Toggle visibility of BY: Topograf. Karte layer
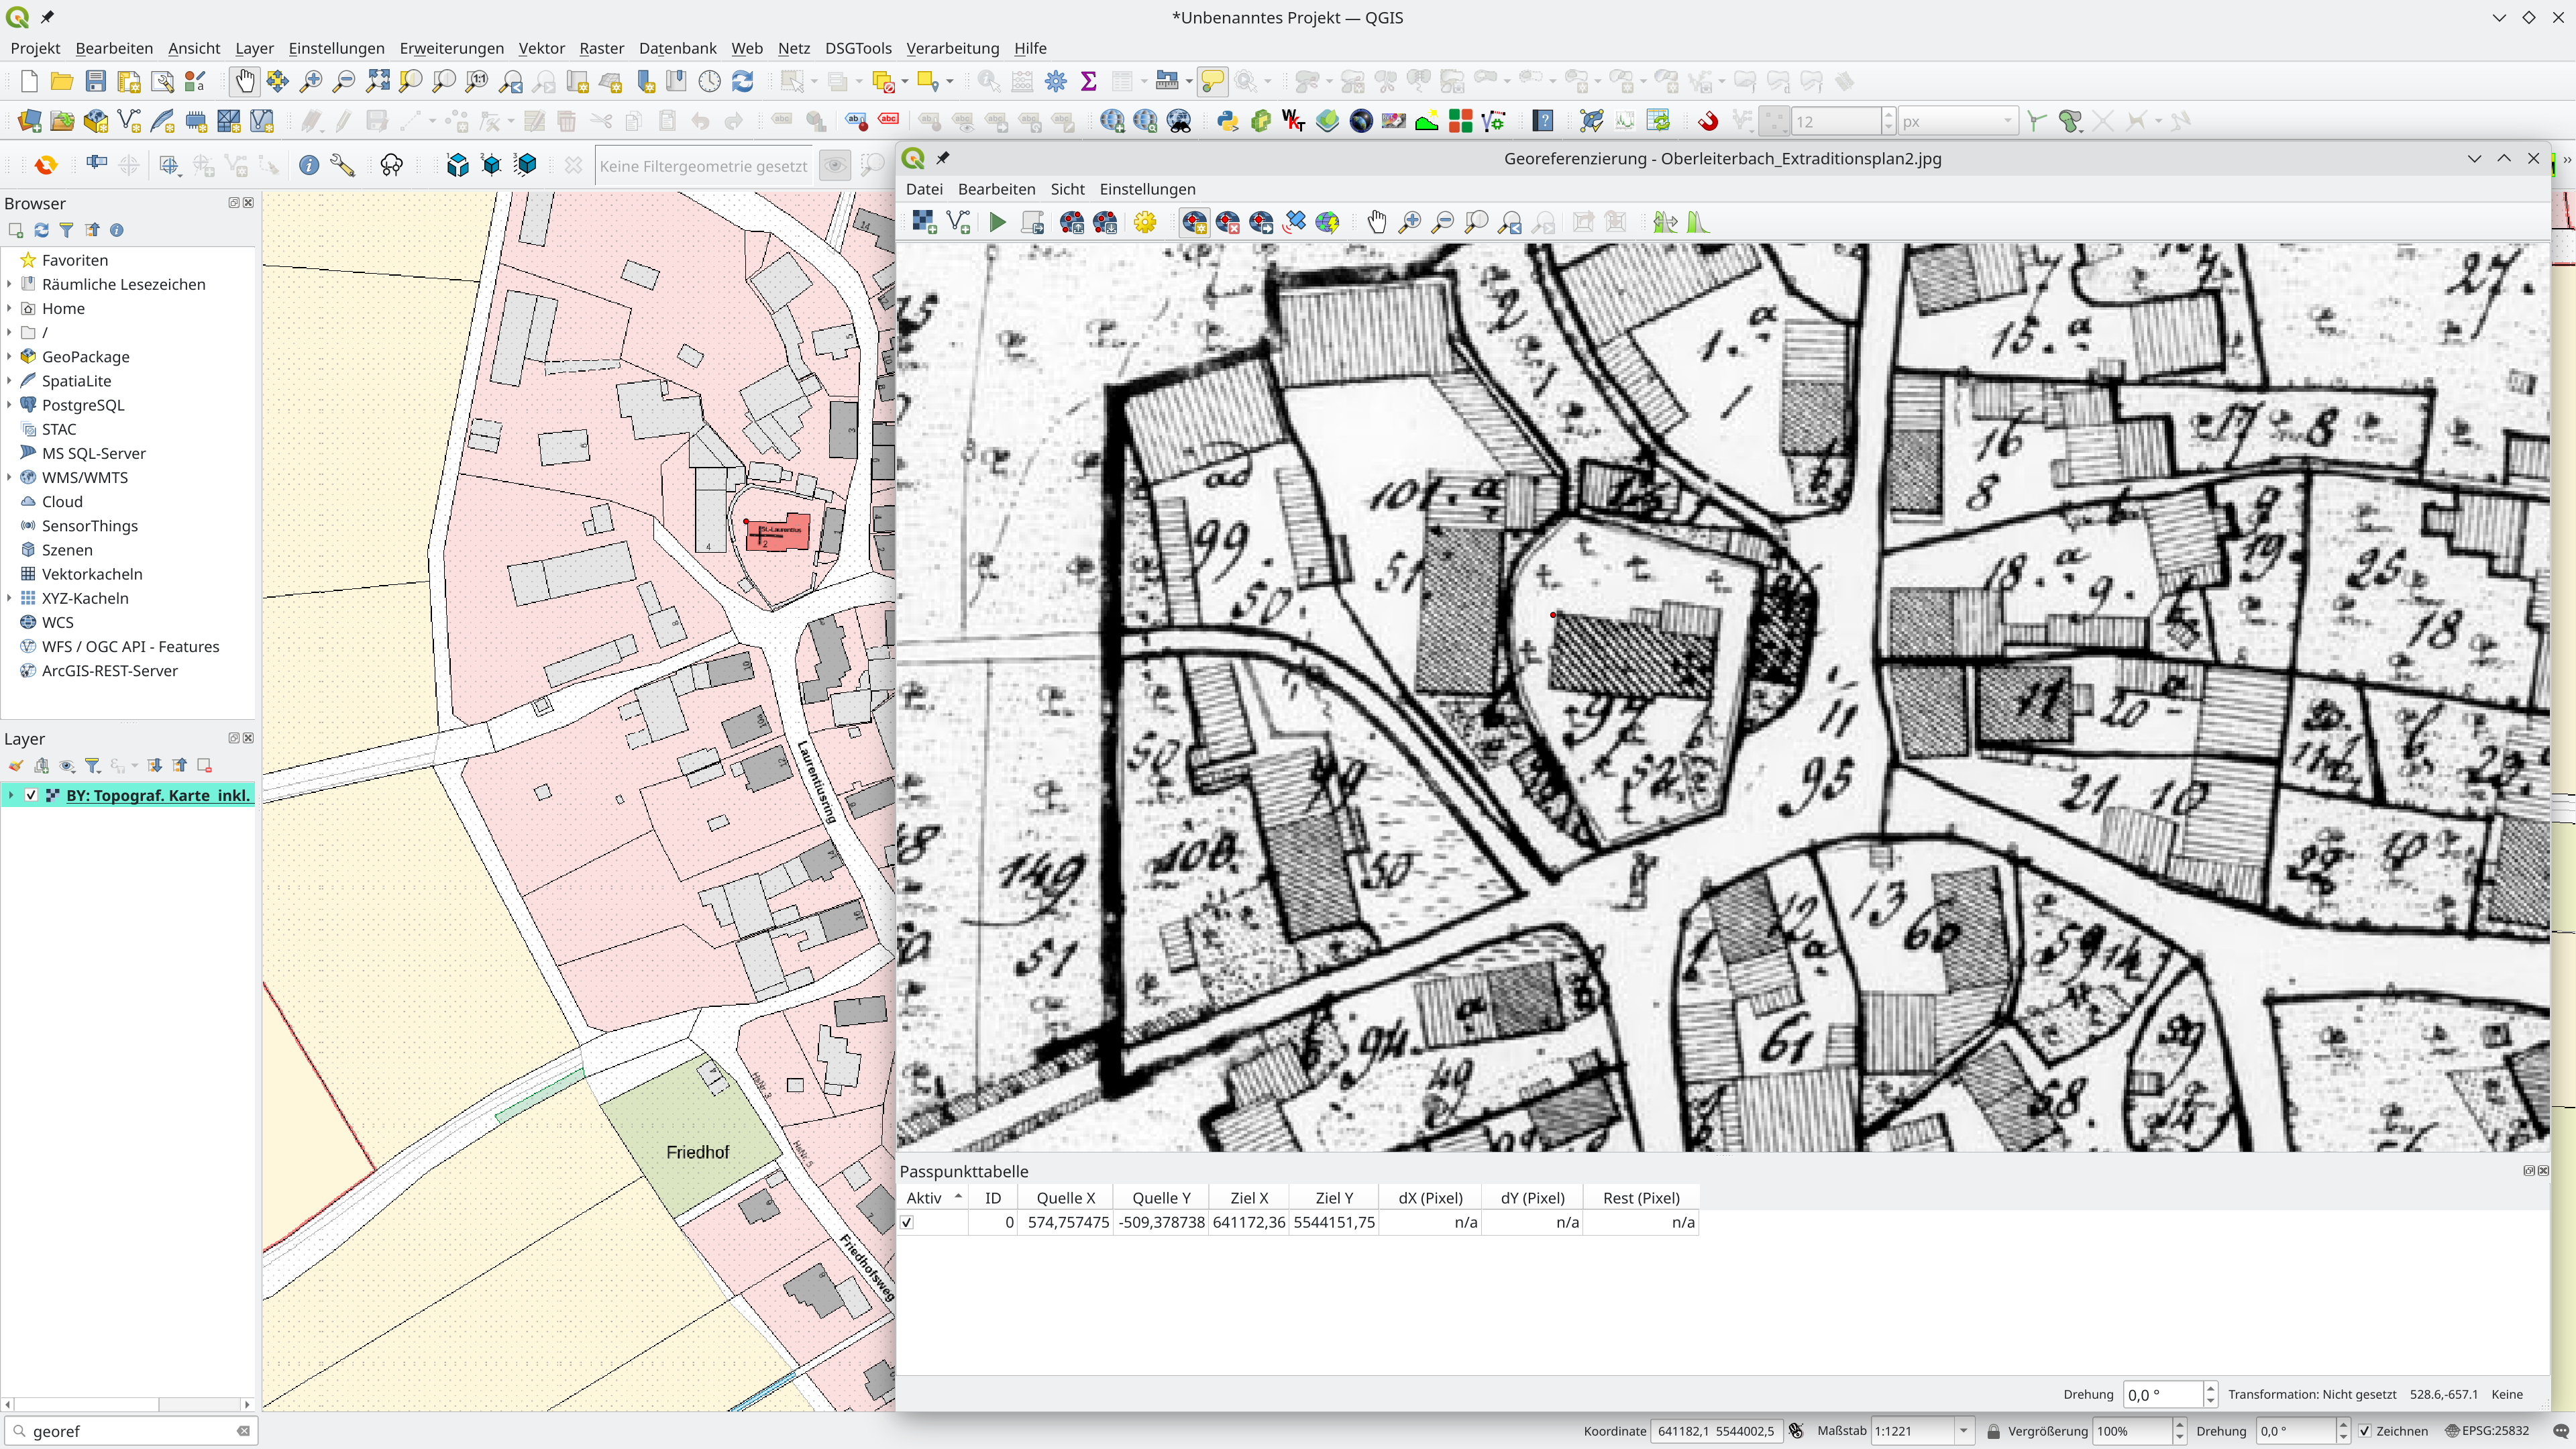This screenshot has height=1449, width=2576. 31,795
